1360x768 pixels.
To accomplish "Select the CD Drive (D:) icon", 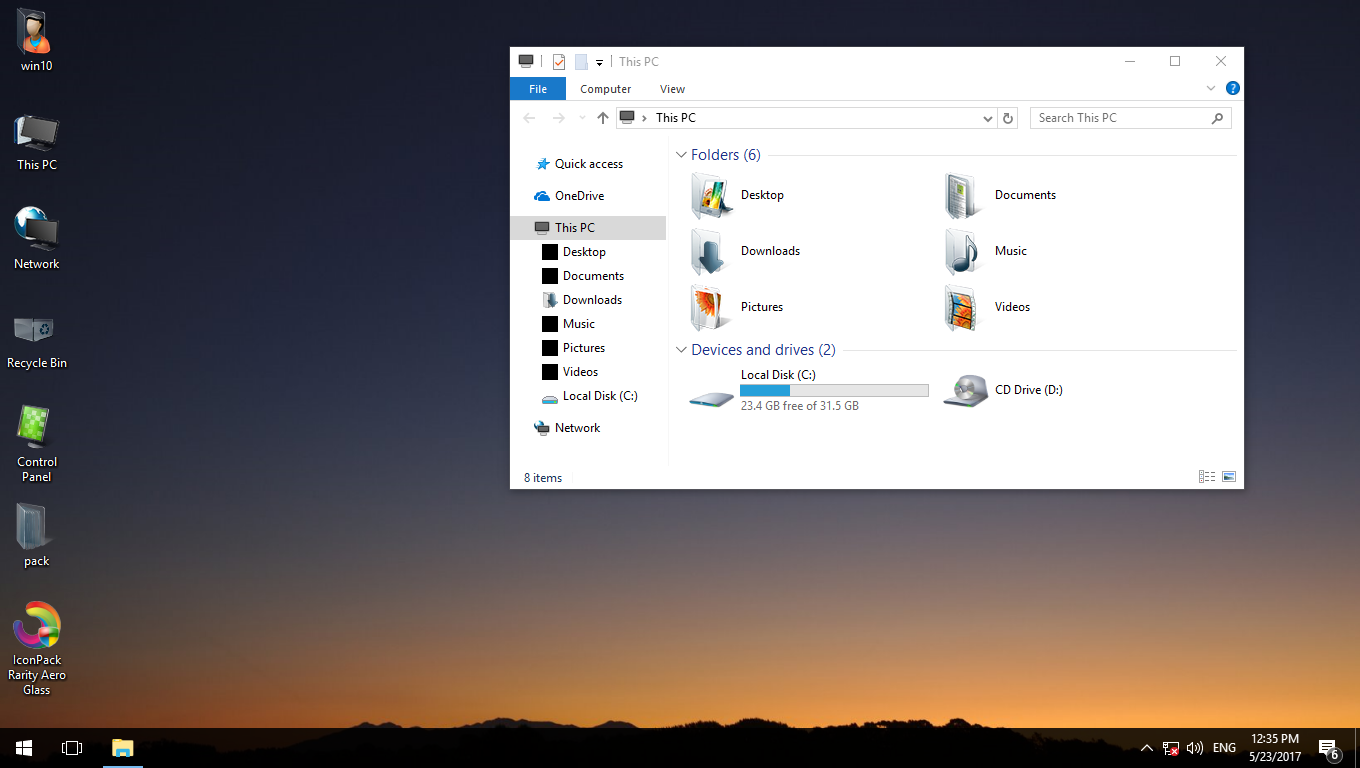I will (x=966, y=391).
